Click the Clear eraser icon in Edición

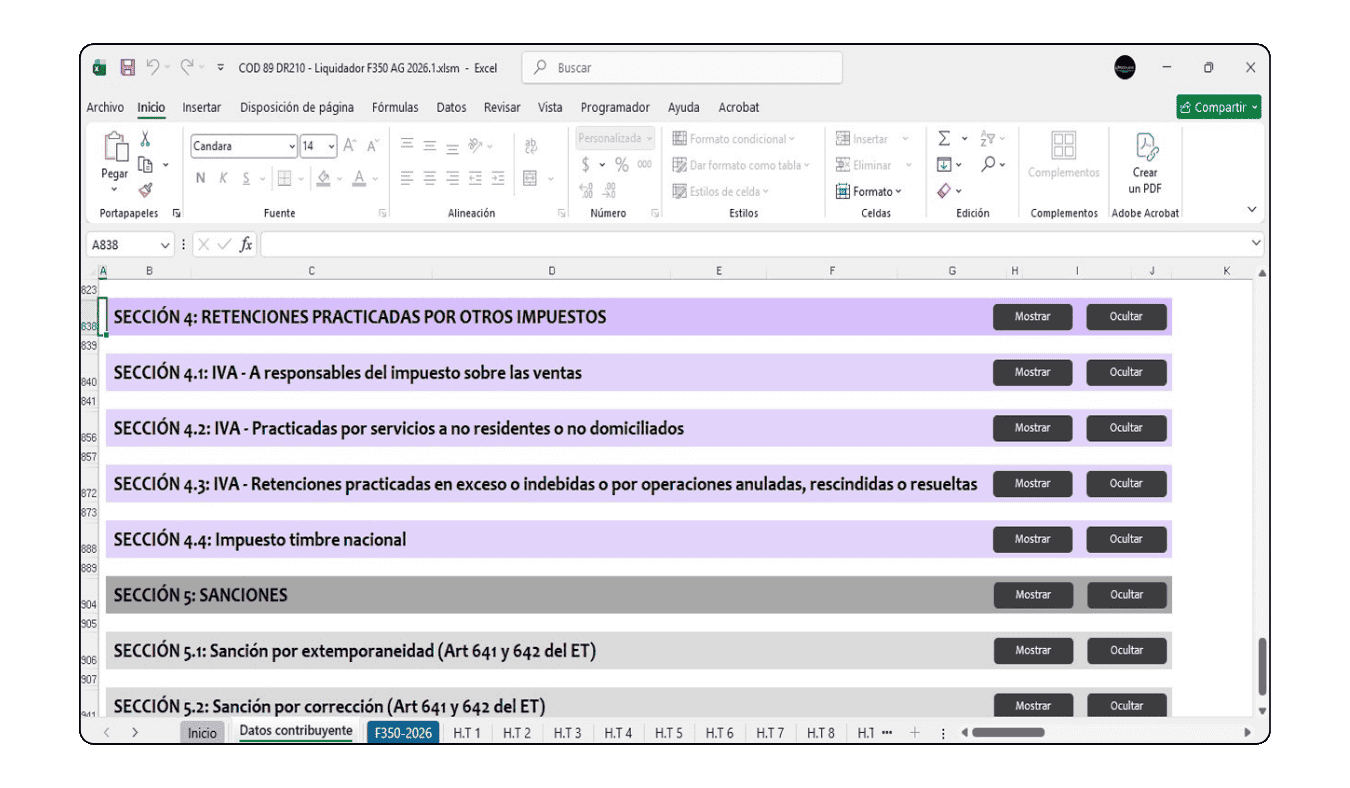(944, 191)
